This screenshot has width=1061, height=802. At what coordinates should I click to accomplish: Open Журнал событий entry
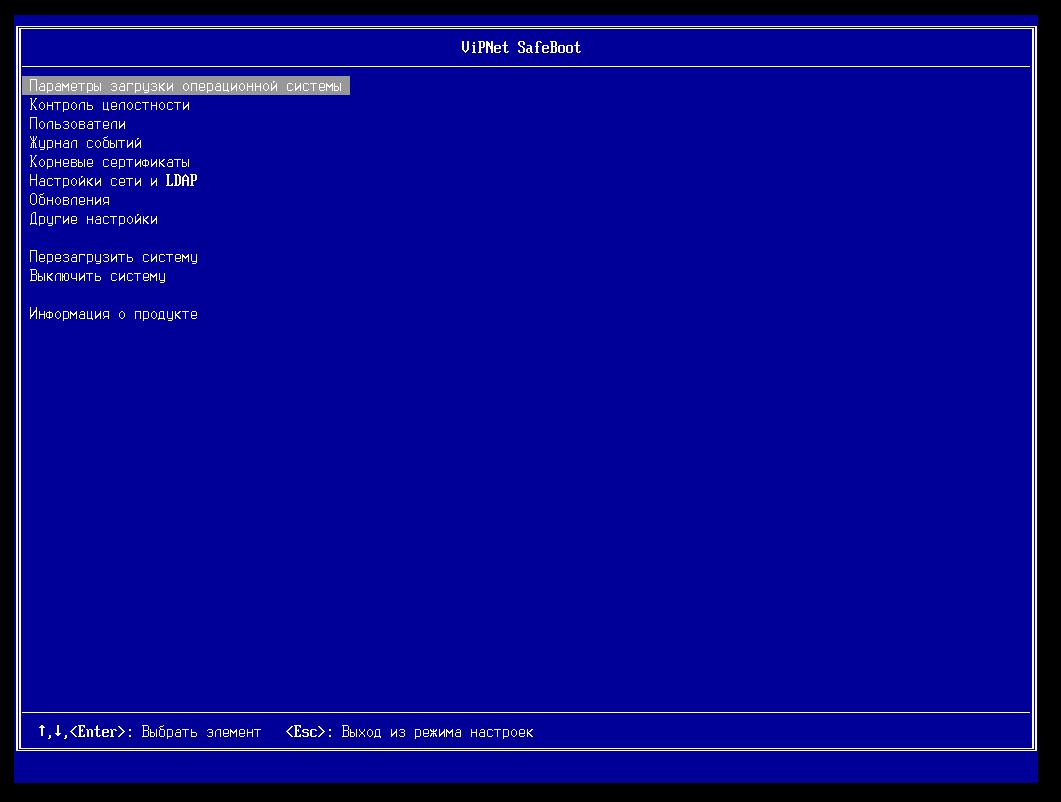pos(85,143)
